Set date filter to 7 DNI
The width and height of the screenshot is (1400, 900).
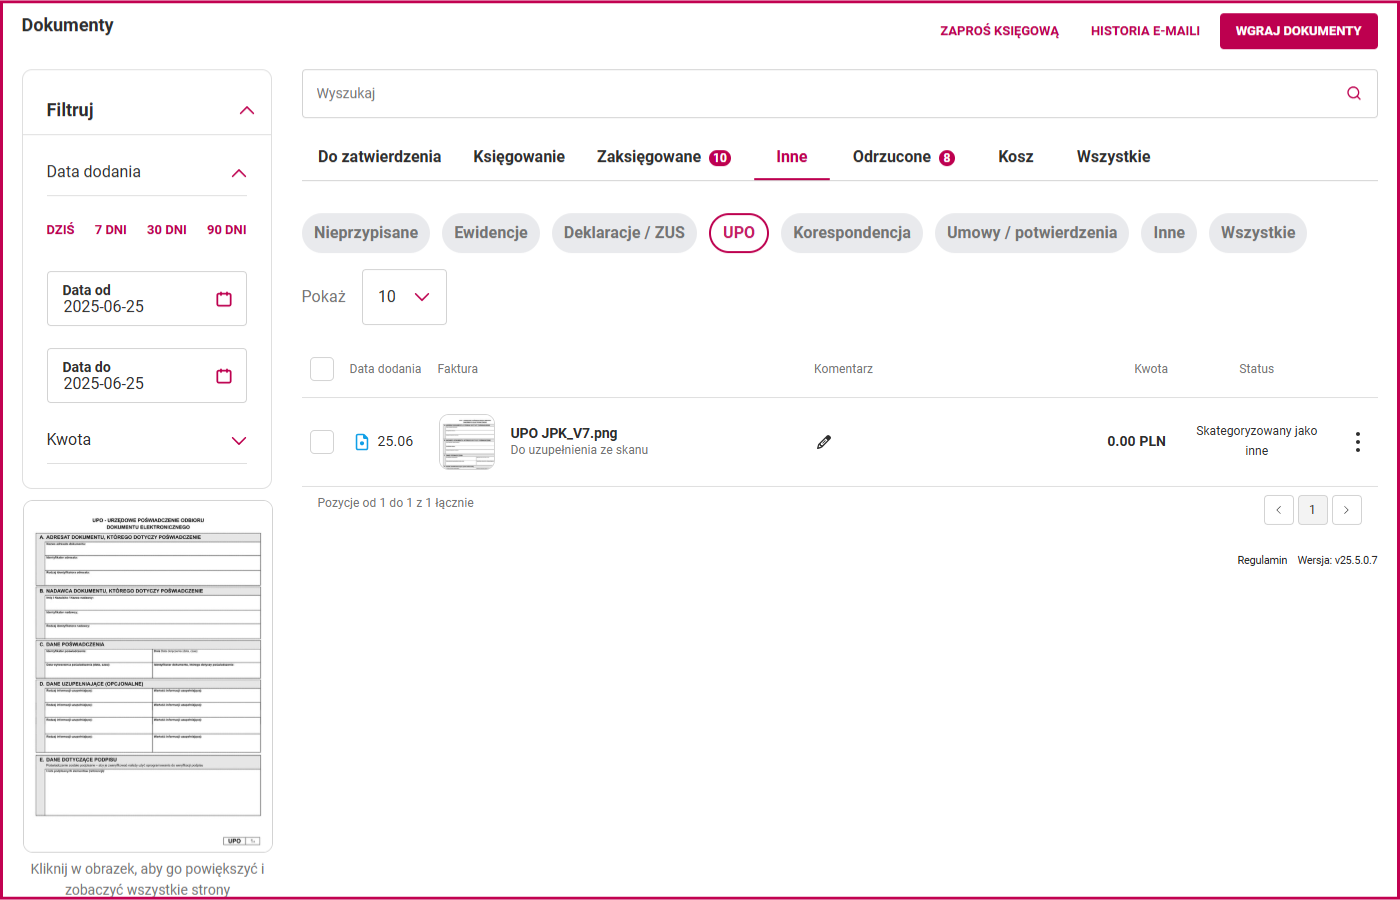coord(111,230)
